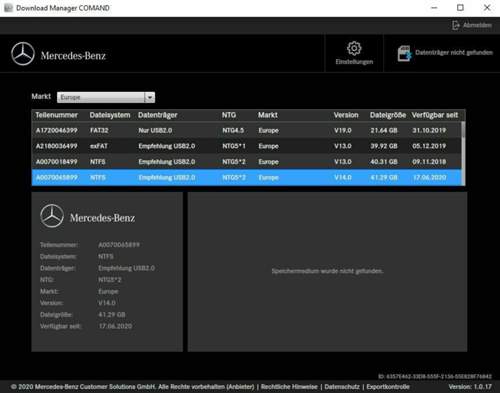Click the date 09.11.2018 cell
This screenshot has width=500, height=393.
click(429, 162)
